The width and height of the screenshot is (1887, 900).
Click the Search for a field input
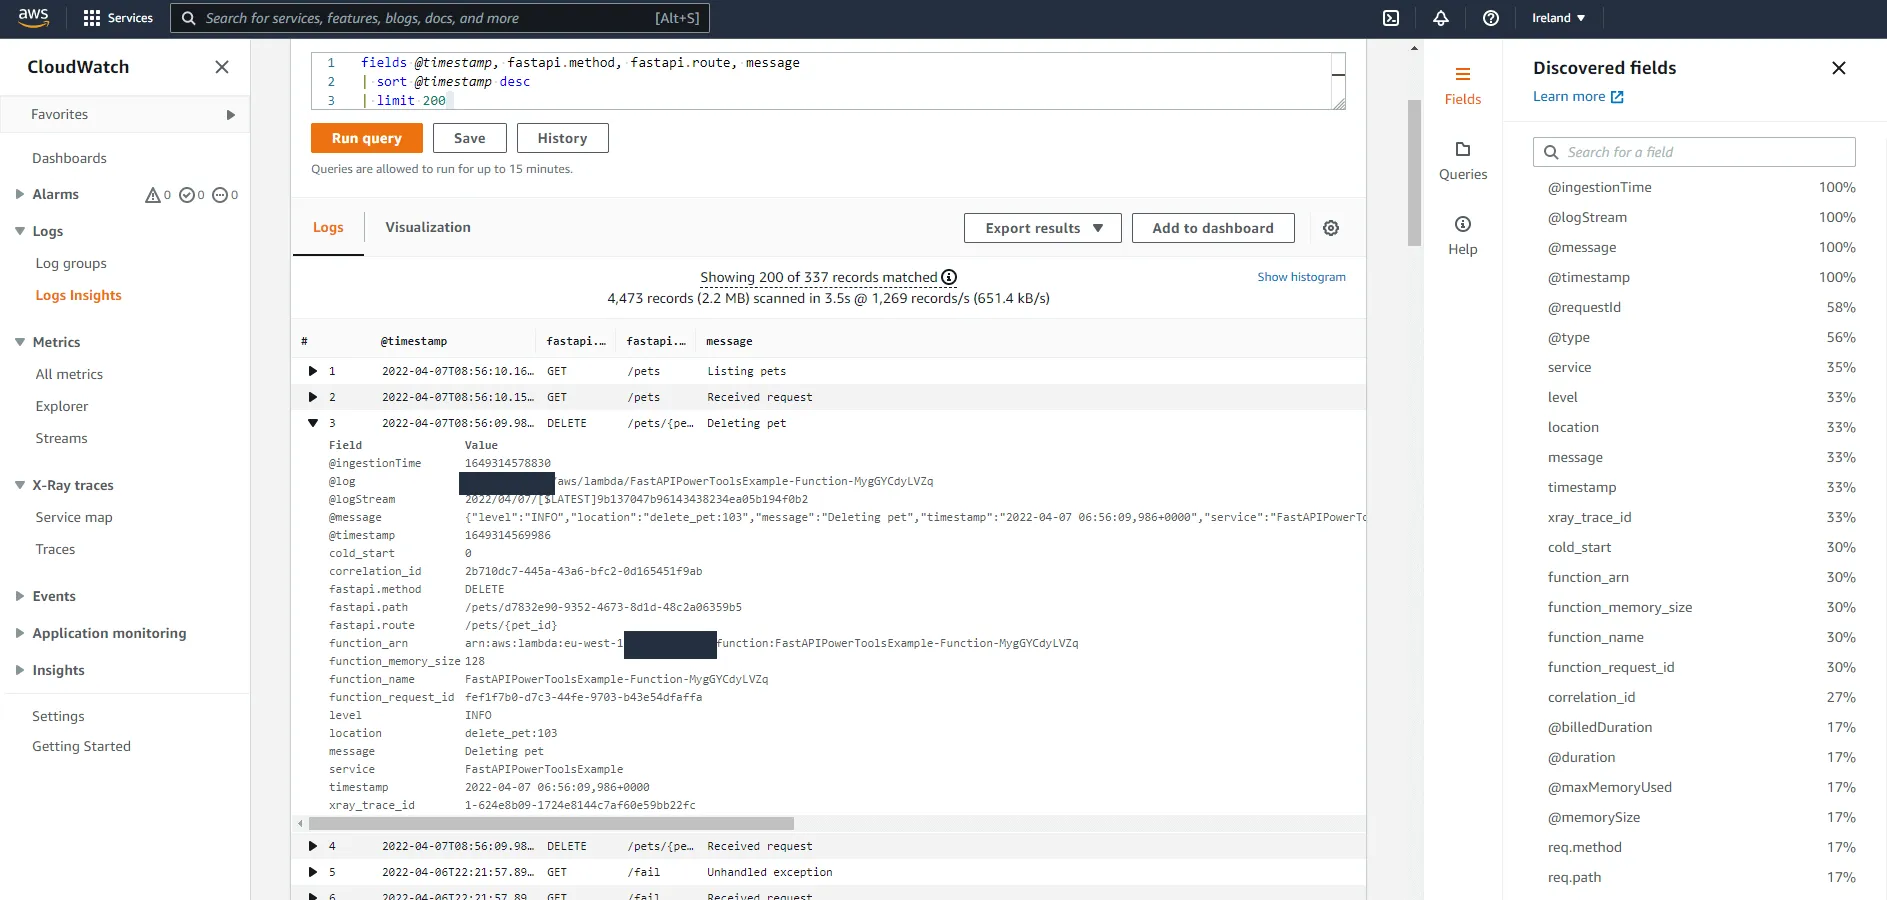[1692, 151]
